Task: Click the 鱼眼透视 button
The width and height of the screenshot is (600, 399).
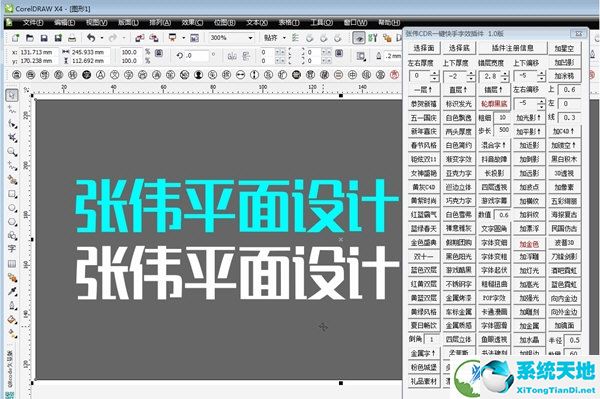Action: tap(494, 340)
